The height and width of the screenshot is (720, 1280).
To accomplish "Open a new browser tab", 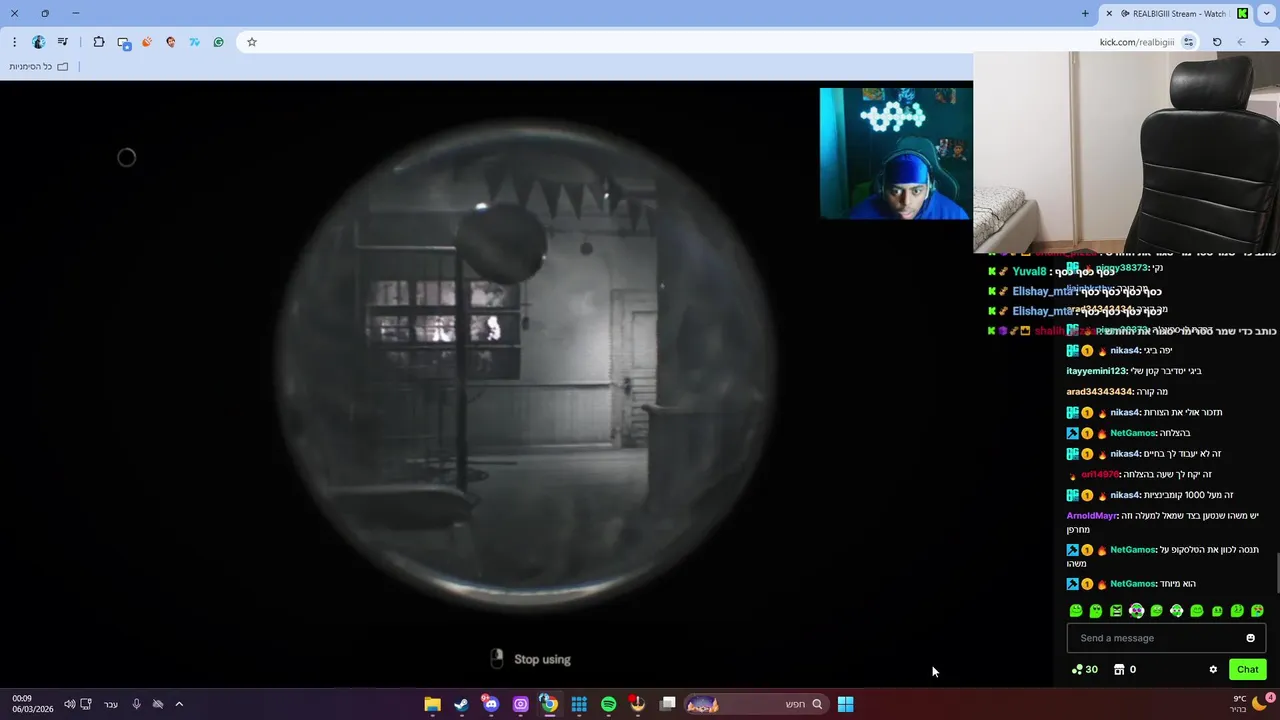I will click(1085, 14).
